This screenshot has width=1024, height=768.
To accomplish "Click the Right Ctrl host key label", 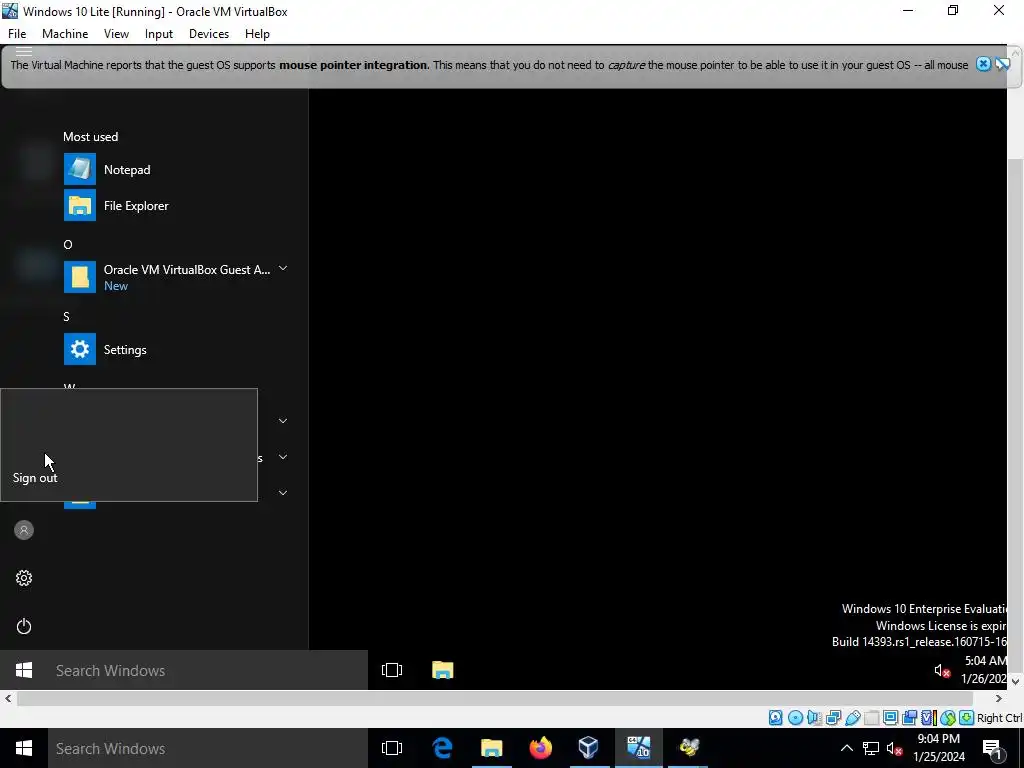I will pos(999,718).
